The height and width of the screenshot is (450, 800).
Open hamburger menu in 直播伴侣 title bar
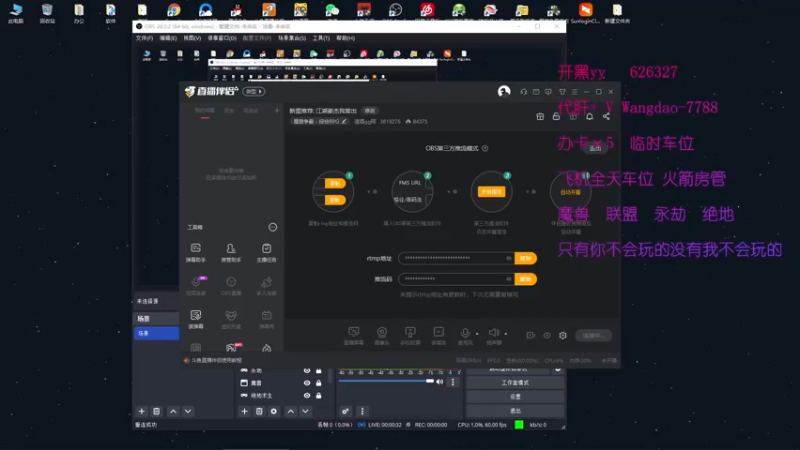[574, 92]
